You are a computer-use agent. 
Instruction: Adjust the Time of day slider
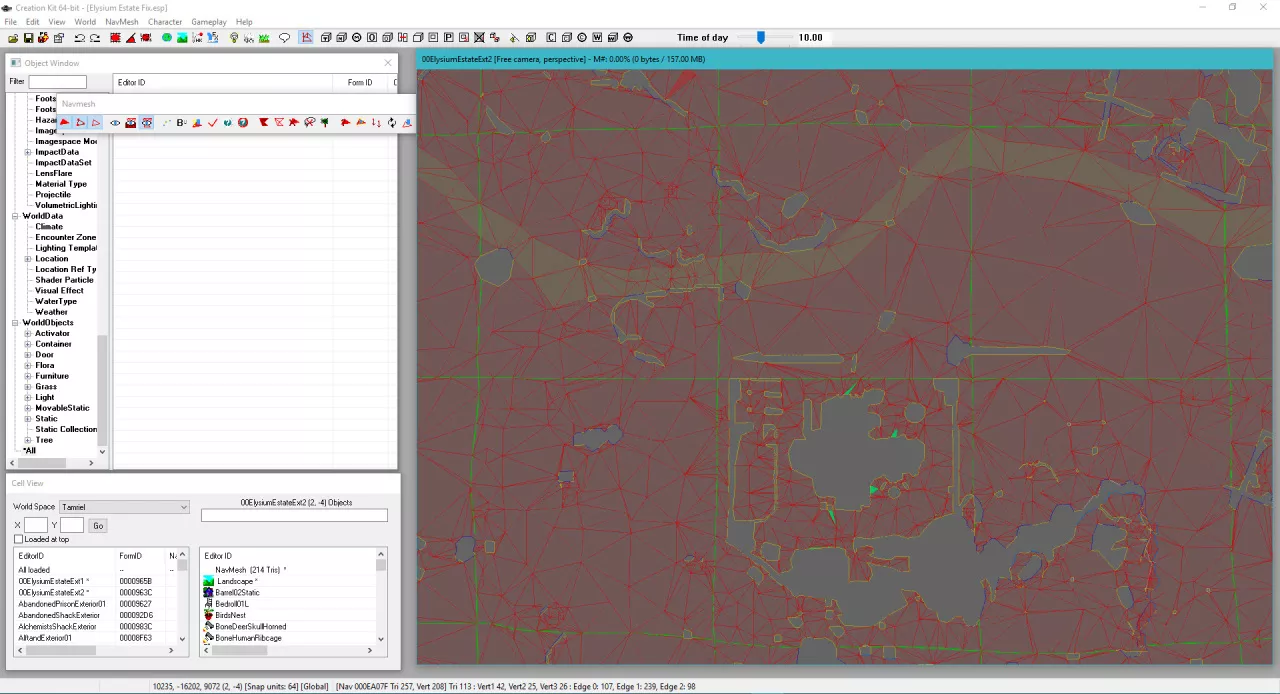click(761, 38)
